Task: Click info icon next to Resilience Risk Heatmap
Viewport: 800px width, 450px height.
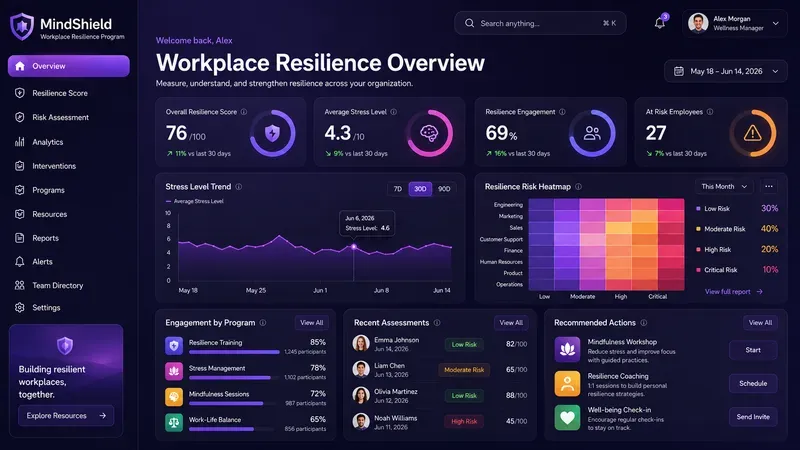Action: coord(579,187)
